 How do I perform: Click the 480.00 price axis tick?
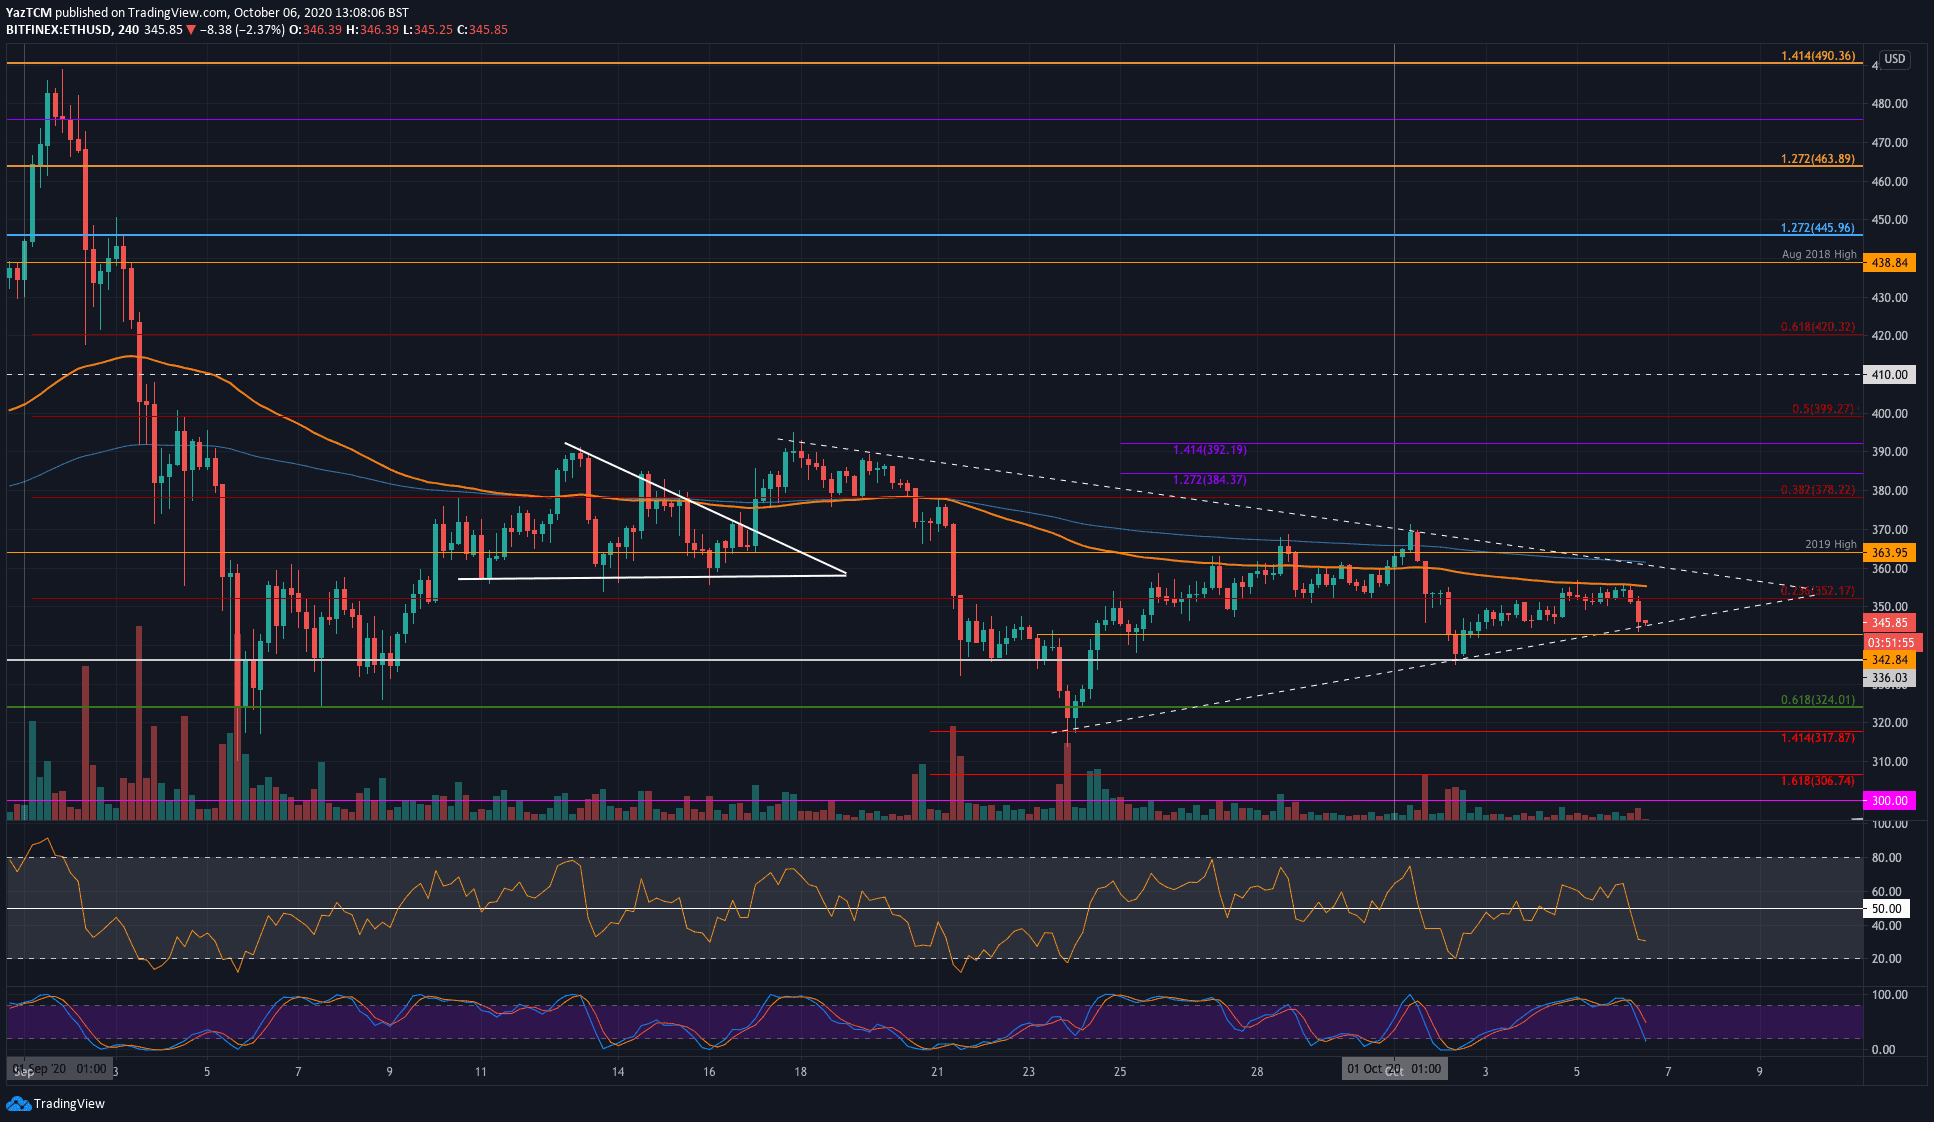pos(1889,104)
